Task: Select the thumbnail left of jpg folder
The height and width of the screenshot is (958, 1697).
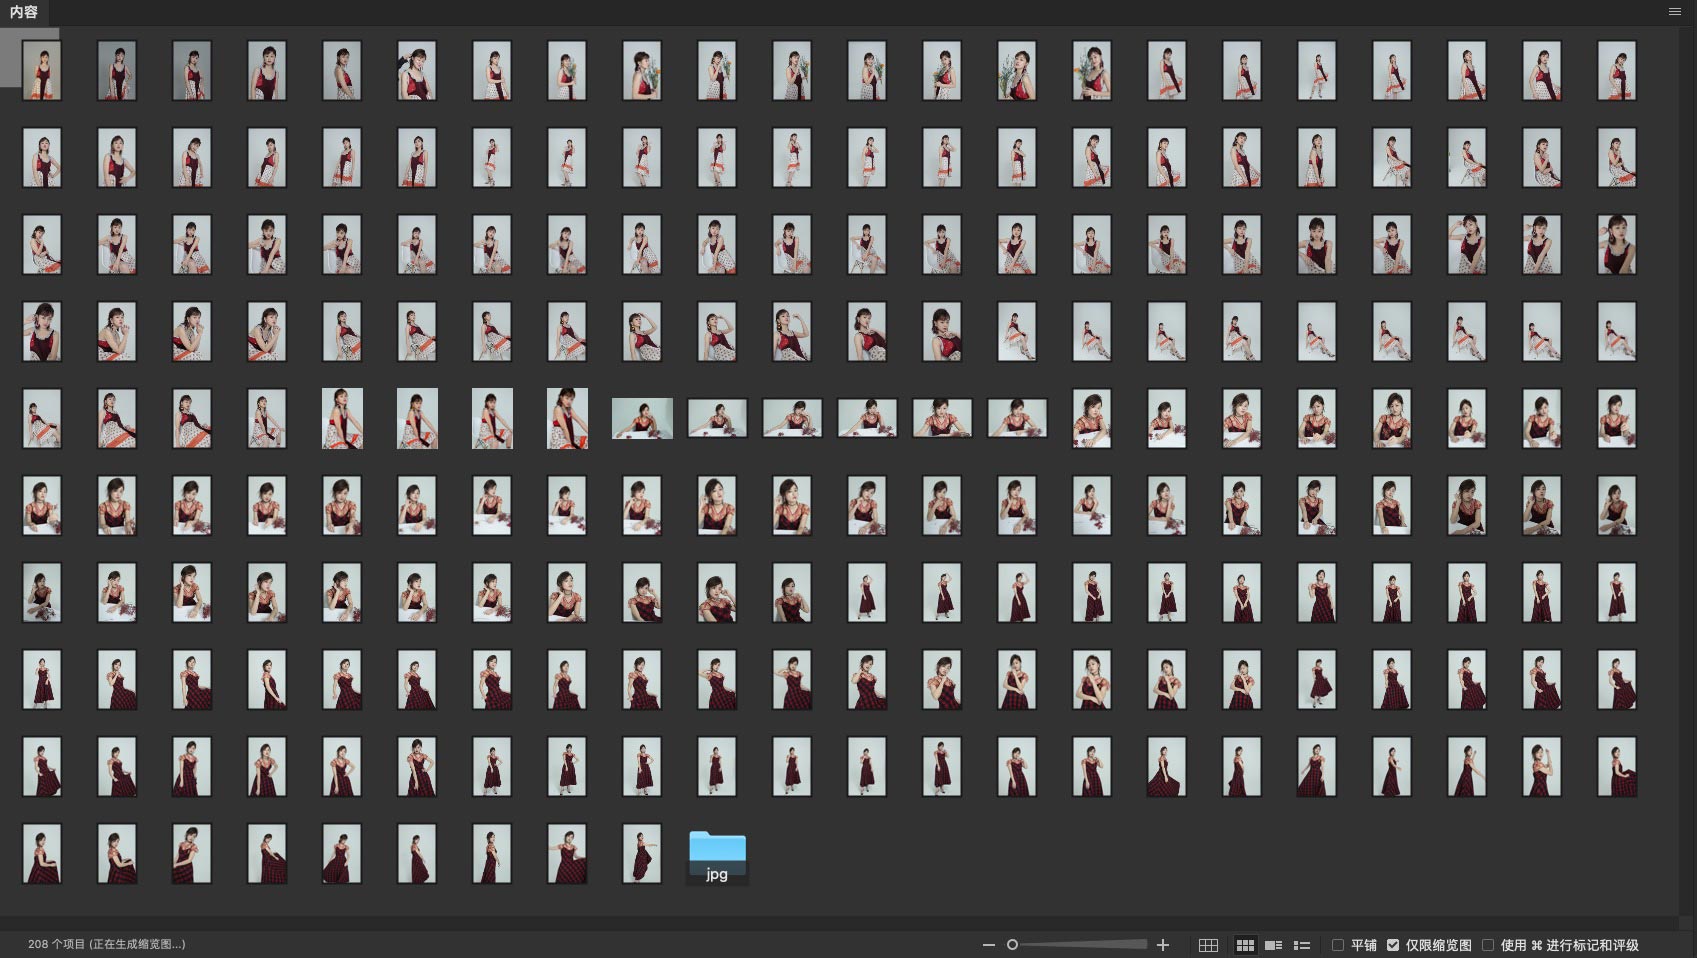Action: [642, 854]
